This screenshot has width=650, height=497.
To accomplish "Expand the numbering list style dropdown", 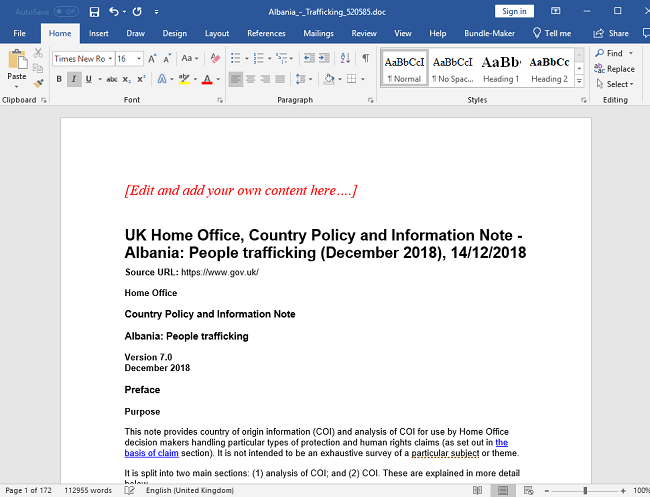I will pos(269,58).
